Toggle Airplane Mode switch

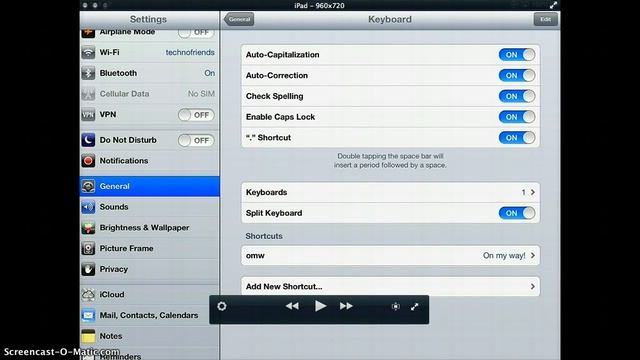[x=196, y=33]
